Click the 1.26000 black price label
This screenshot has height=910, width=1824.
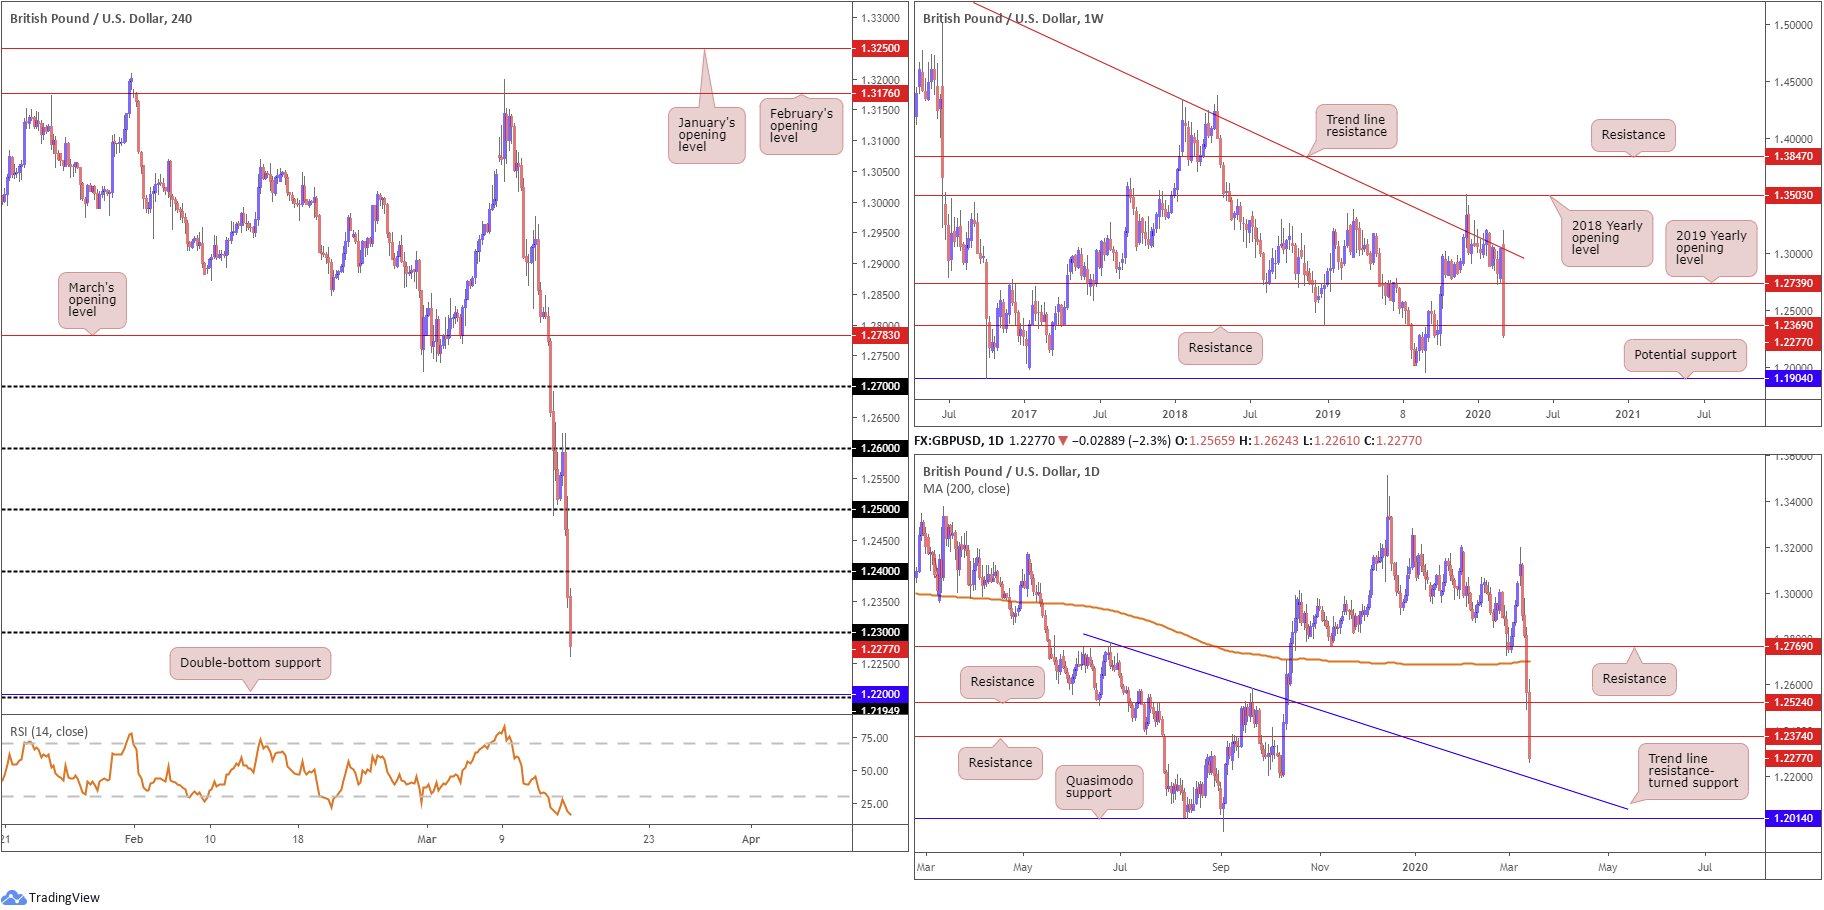(880, 448)
